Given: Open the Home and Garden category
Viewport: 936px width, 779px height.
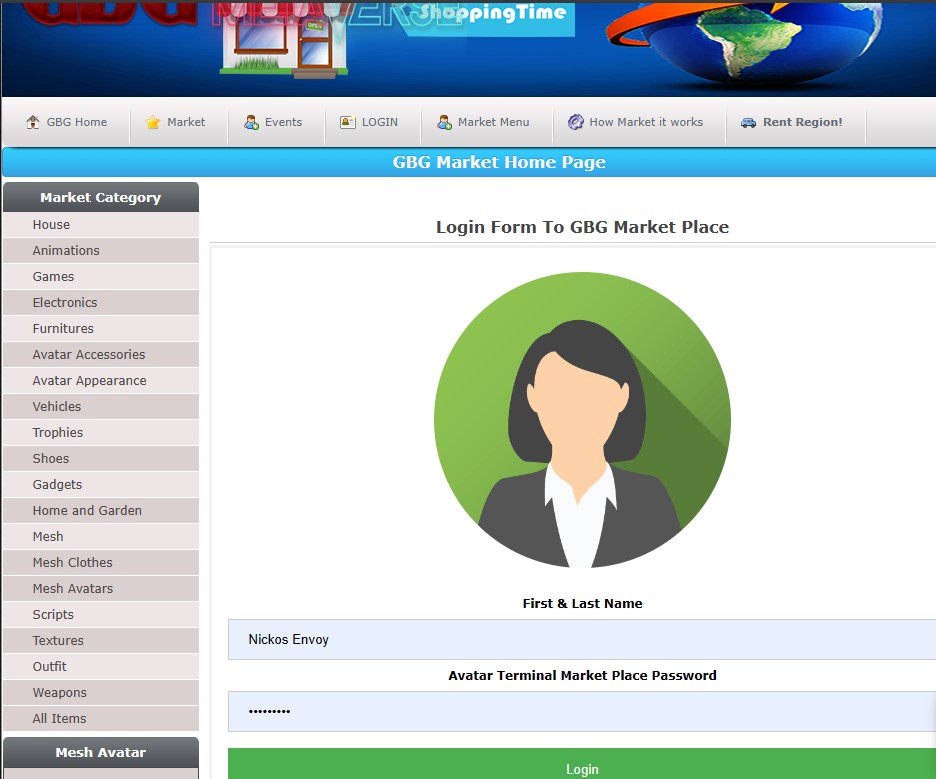Looking at the screenshot, I should pos(87,511).
